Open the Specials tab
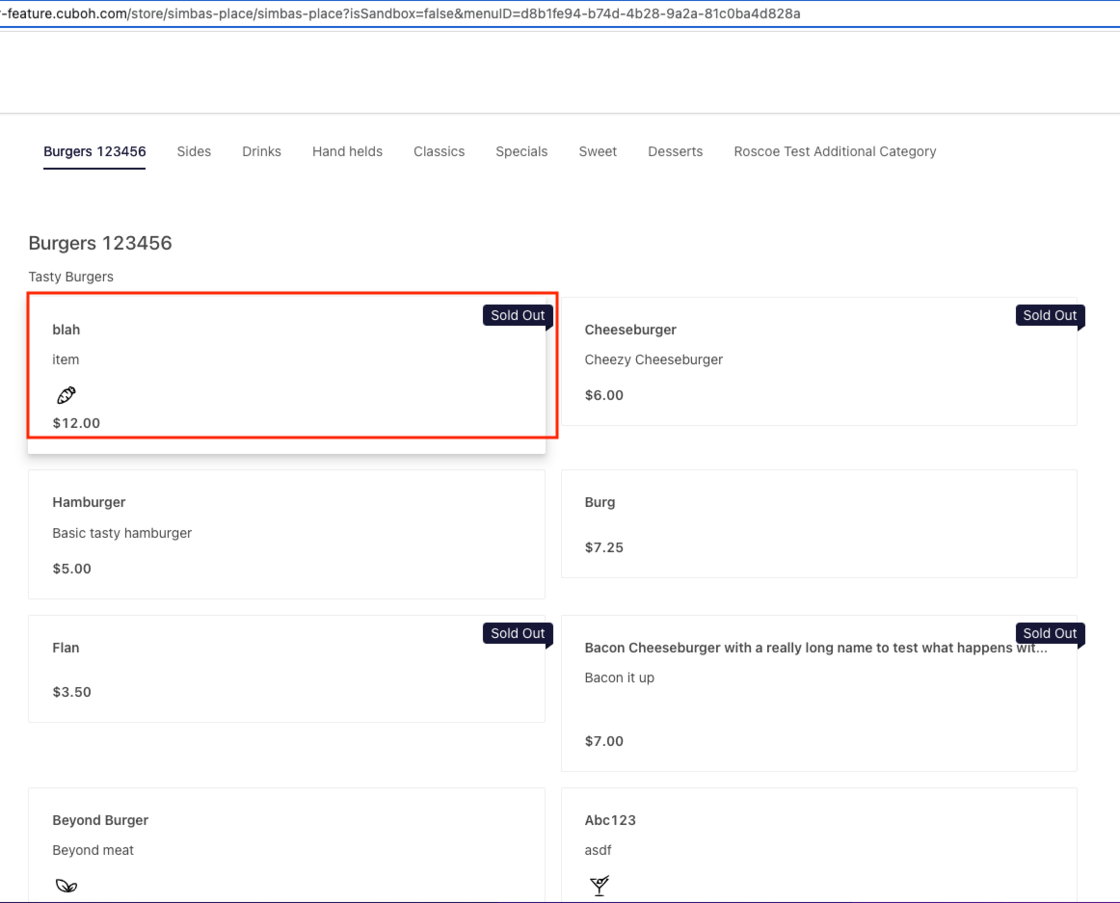Viewport: 1120px width, 903px height. [x=521, y=152]
